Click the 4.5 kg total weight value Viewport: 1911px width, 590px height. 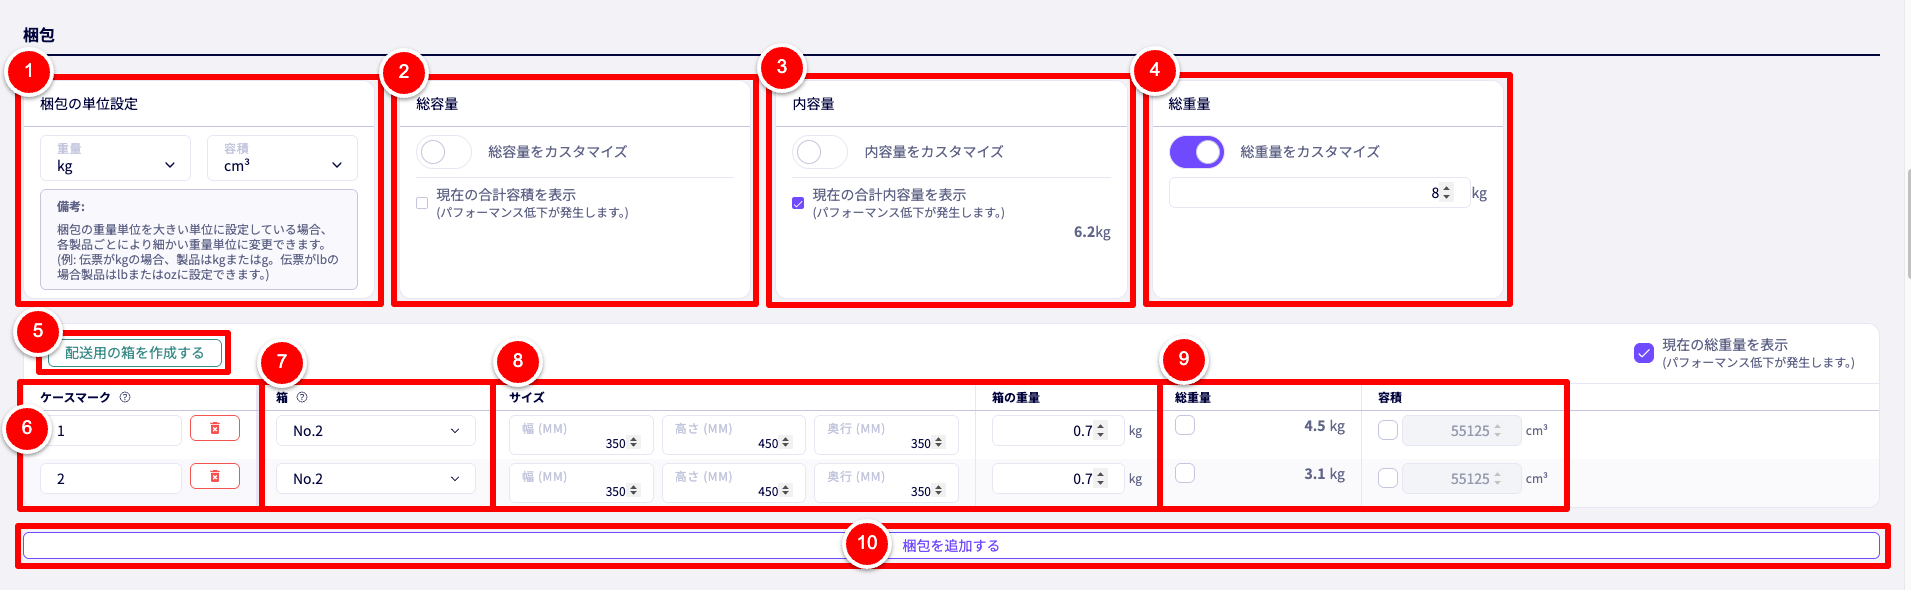[x=1324, y=426]
